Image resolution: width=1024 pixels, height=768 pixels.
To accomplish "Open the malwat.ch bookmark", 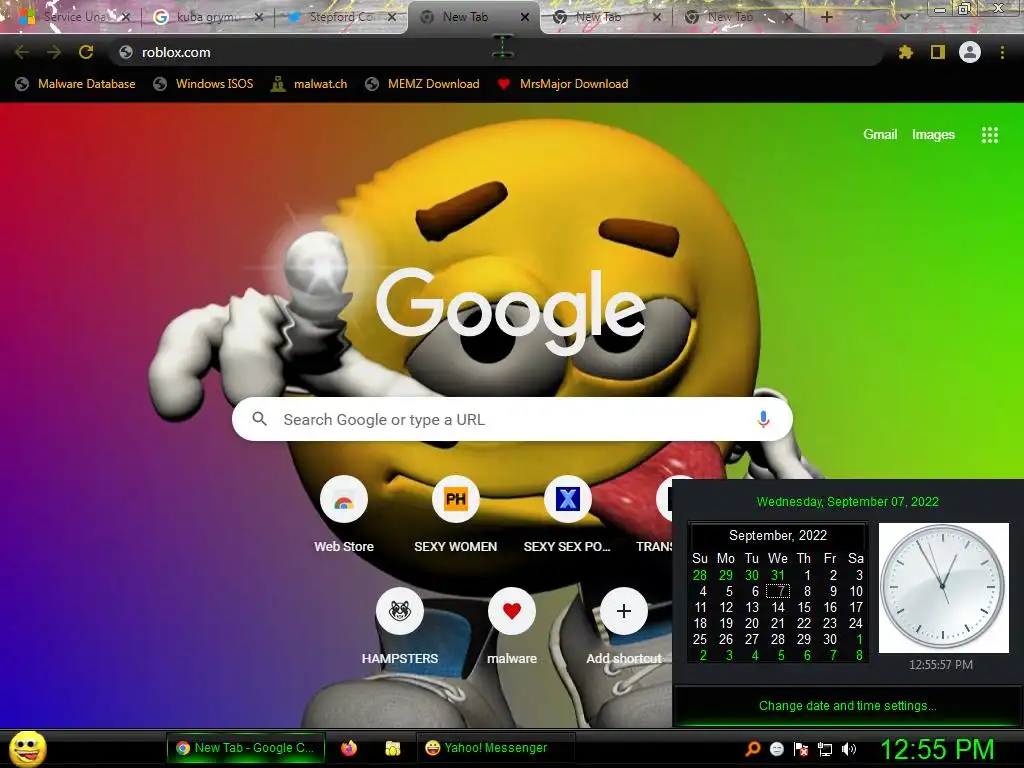I will click(x=310, y=84).
